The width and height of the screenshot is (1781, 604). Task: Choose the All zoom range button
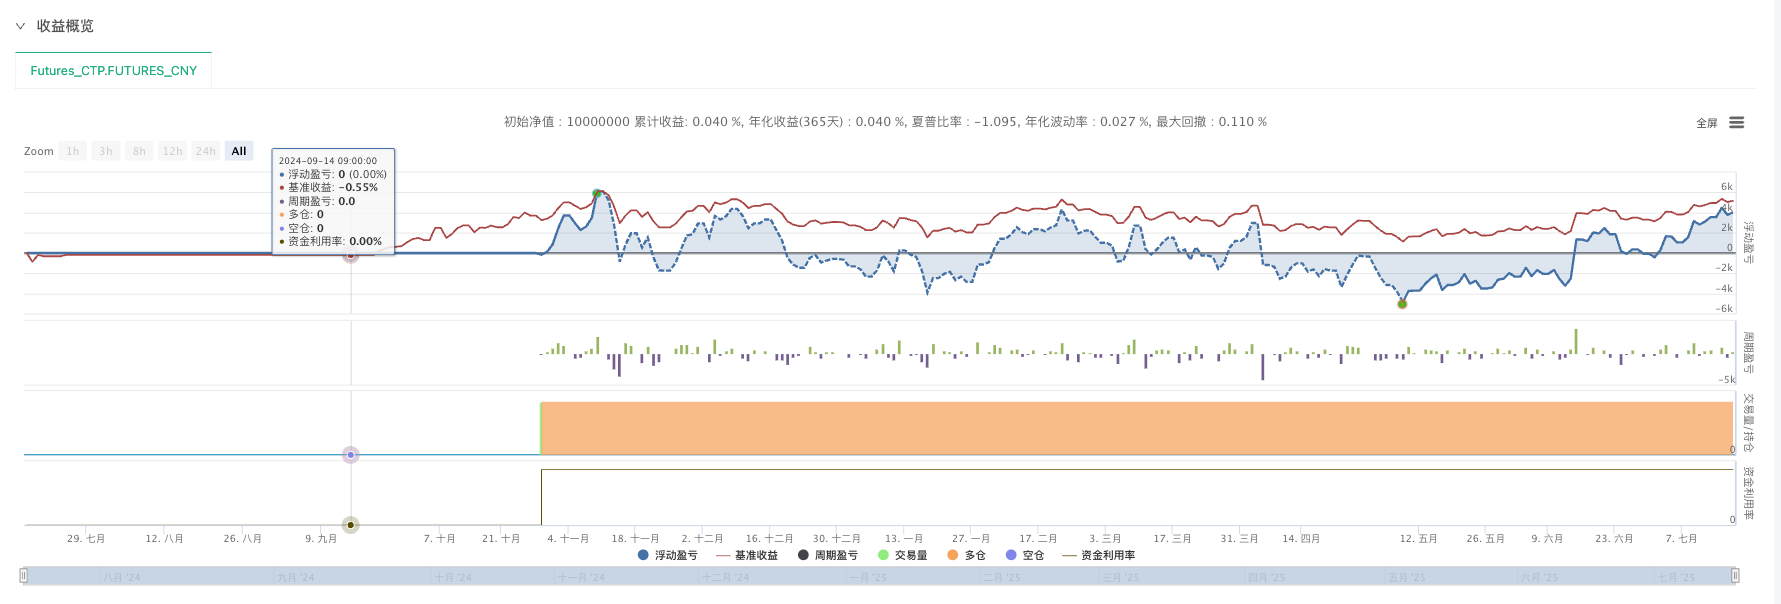click(x=239, y=151)
